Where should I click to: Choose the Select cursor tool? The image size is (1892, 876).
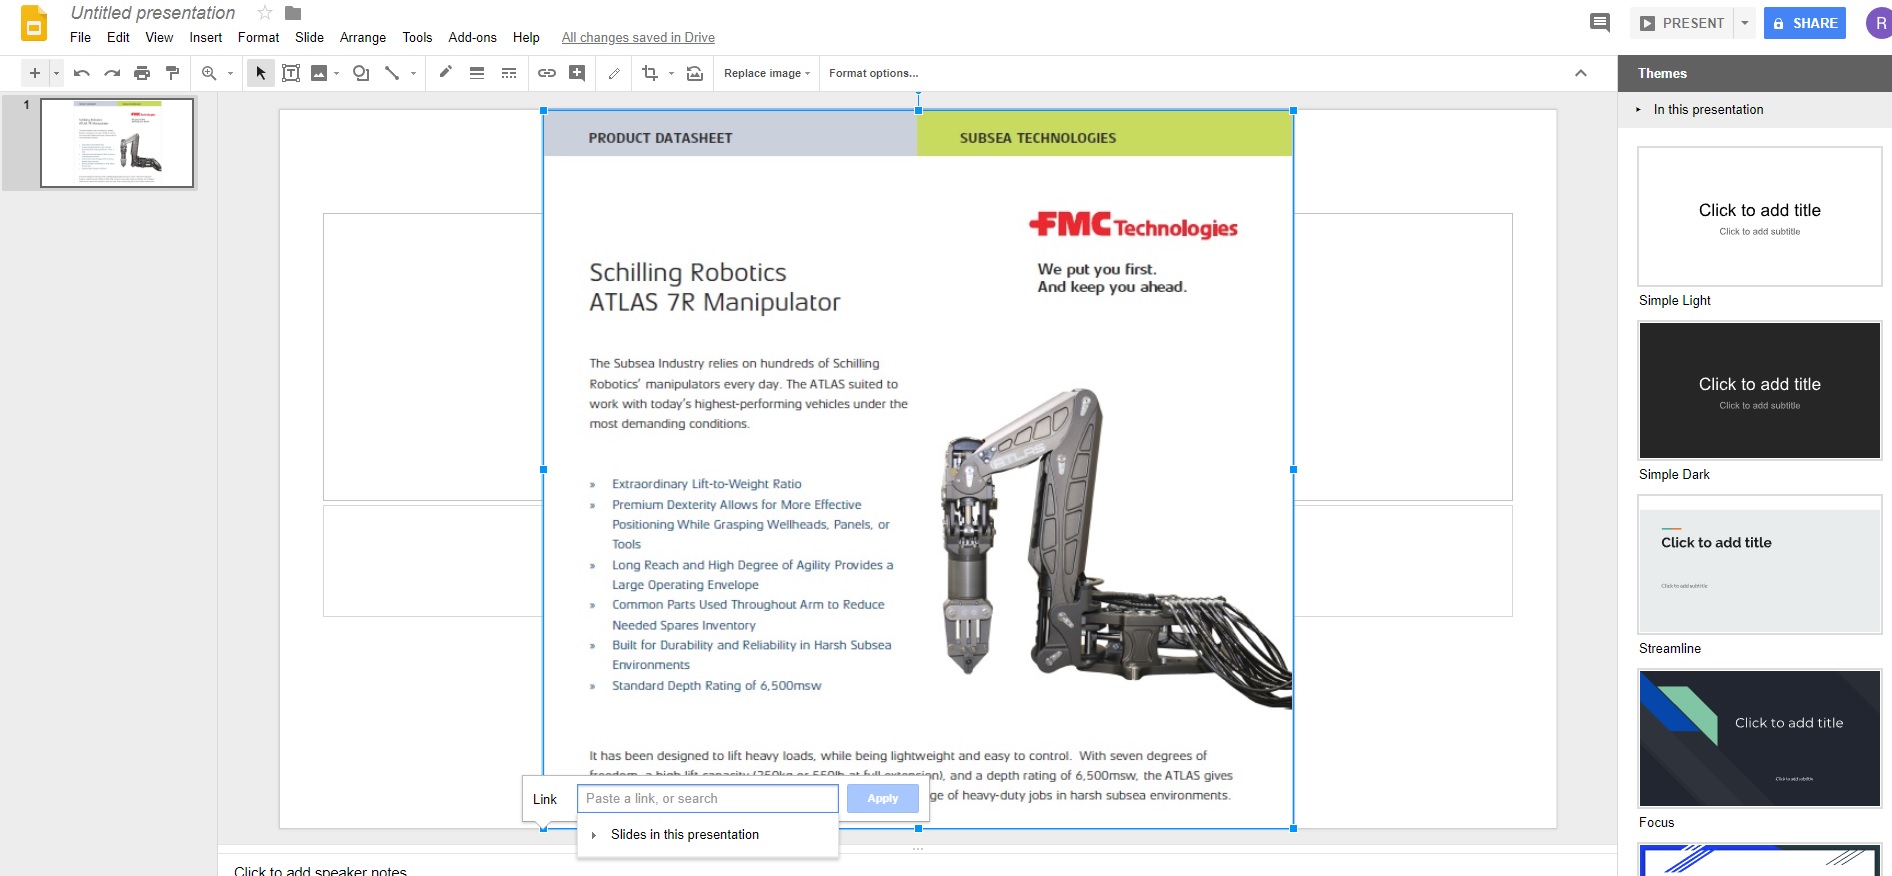(x=261, y=73)
